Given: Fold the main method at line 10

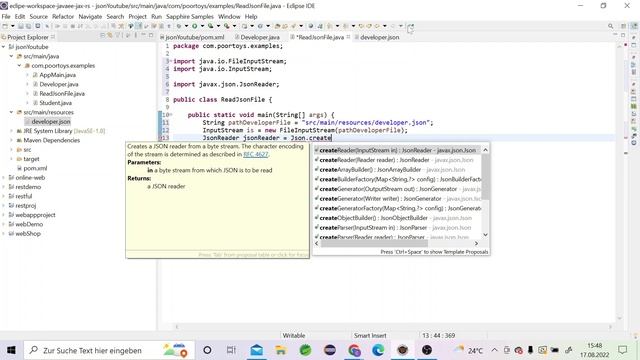Looking at the screenshot, I should pos(171,115).
